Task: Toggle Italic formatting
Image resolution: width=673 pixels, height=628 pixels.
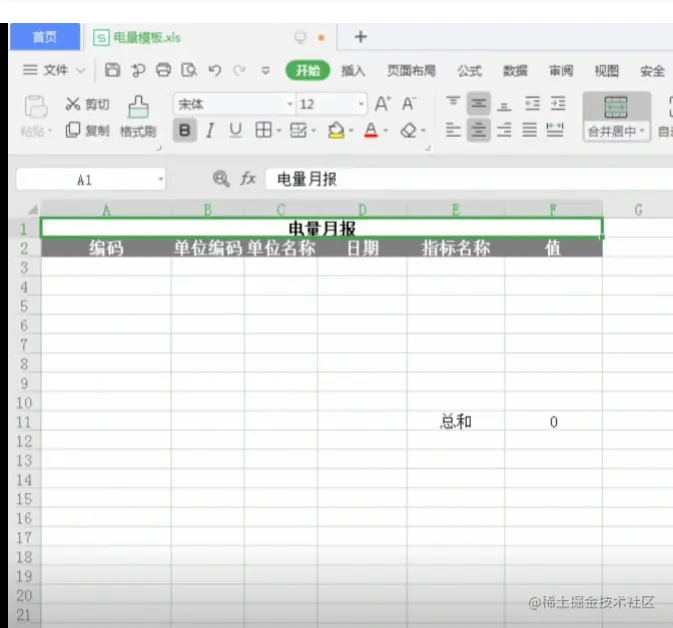Action: pyautogui.click(x=210, y=130)
